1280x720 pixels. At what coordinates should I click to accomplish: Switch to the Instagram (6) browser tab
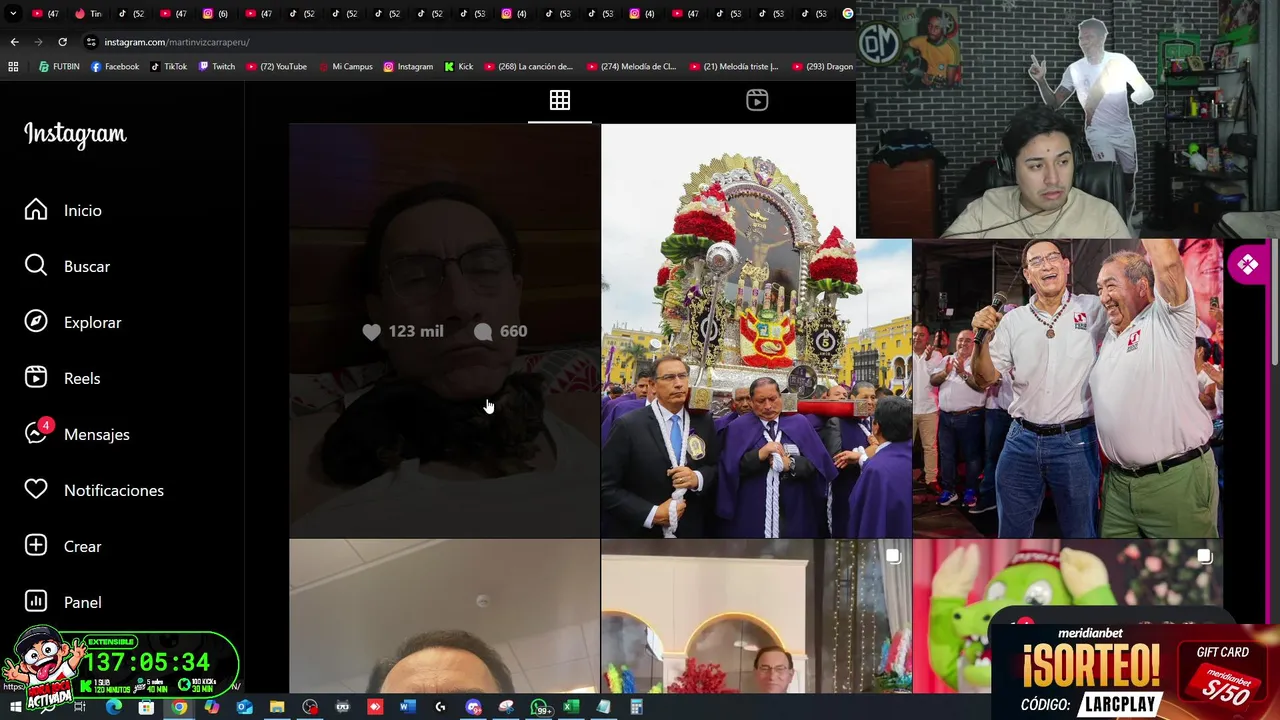[x=216, y=14]
